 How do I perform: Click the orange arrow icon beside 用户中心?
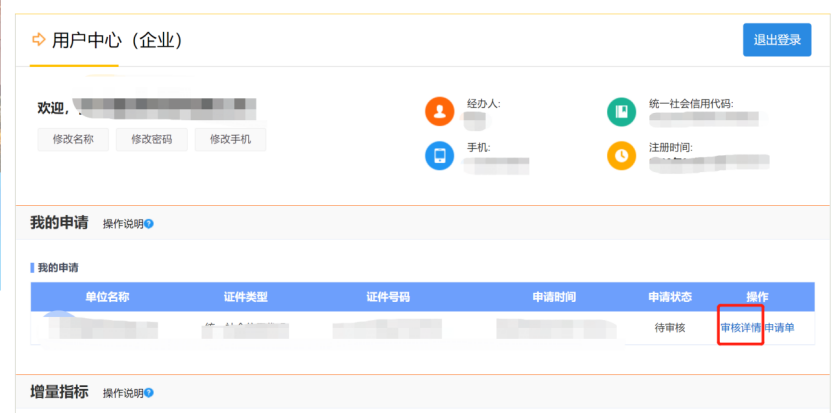(39, 40)
